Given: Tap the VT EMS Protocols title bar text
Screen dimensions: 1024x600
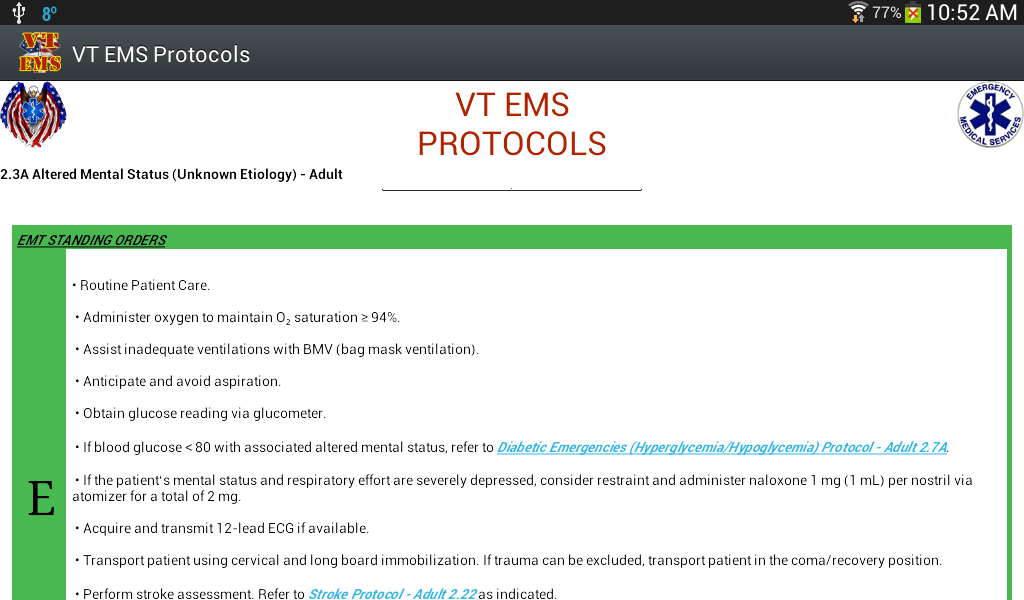Looking at the screenshot, I should tap(161, 54).
